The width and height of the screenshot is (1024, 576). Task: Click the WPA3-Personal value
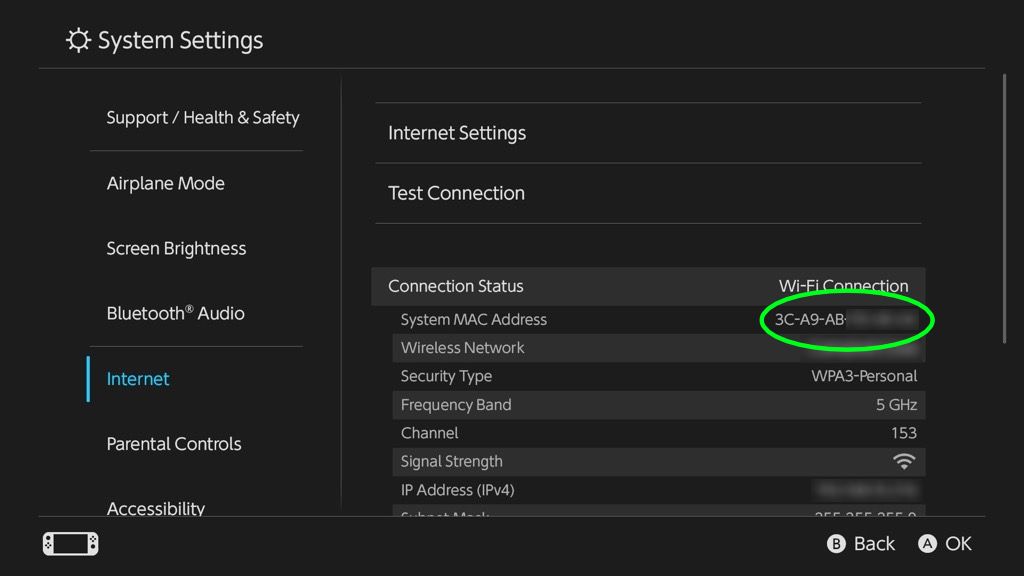click(864, 376)
